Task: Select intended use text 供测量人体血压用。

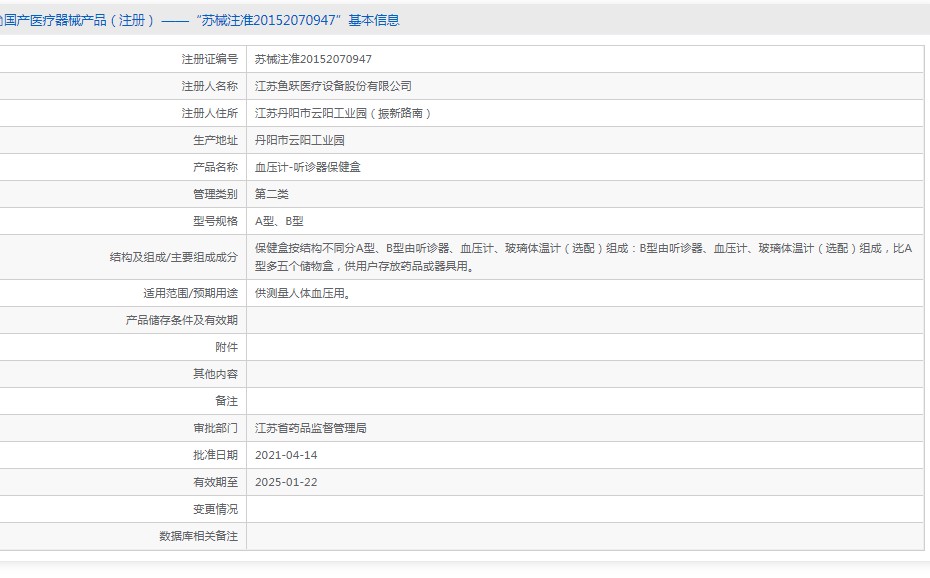Action: [x=304, y=293]
